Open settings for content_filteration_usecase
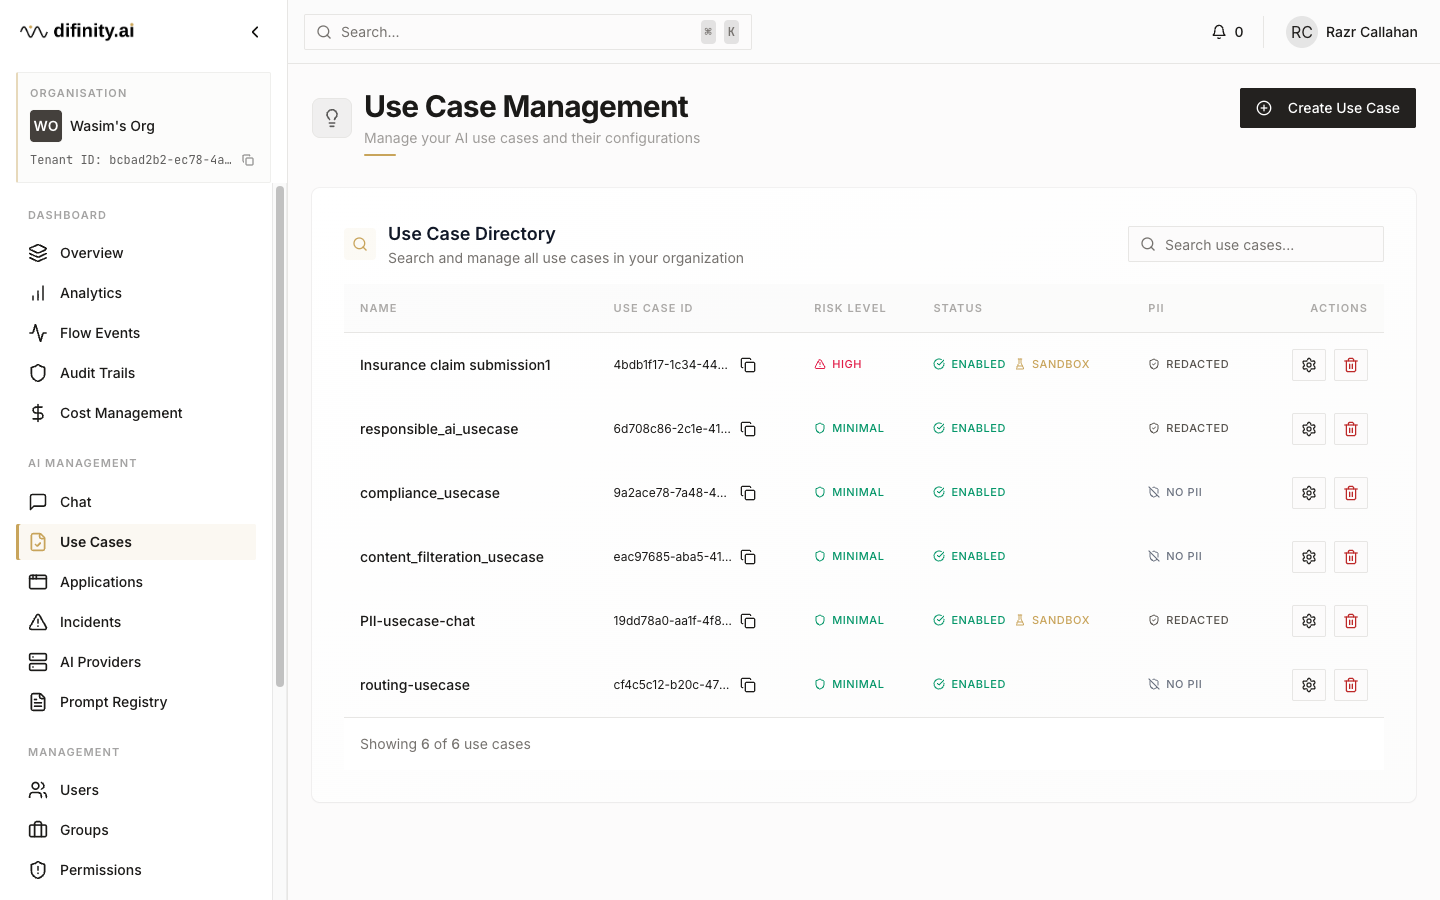Viewport: 1440px width, 900px height. (x=1309, y=557)
